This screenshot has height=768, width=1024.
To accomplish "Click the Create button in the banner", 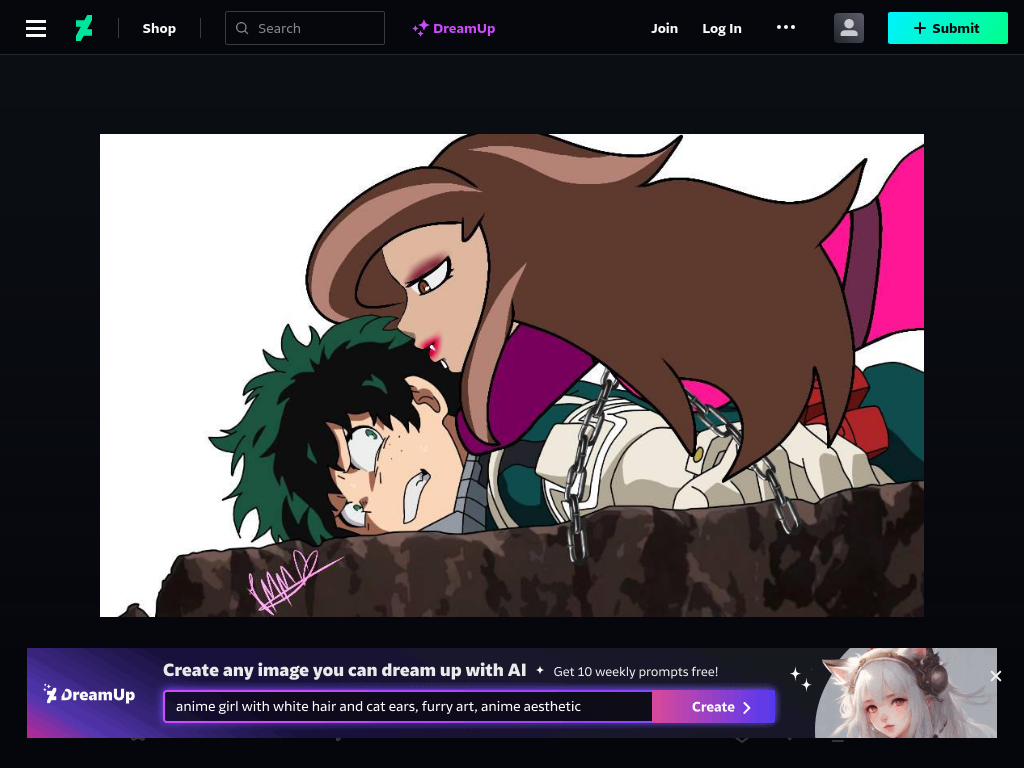I will coord(714,707).
